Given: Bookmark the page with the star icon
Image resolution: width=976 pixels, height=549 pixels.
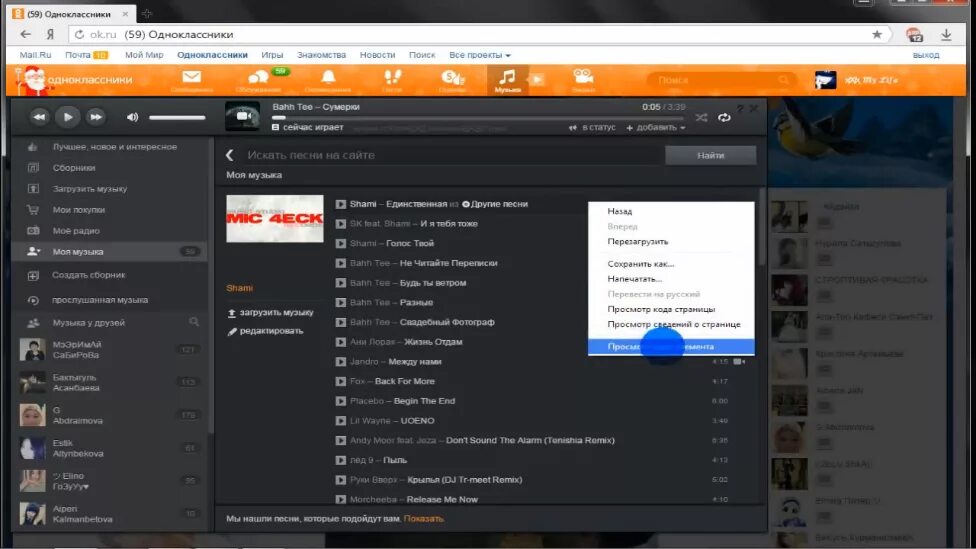Looking at the screenshot, I should click(x=876, y=34).
